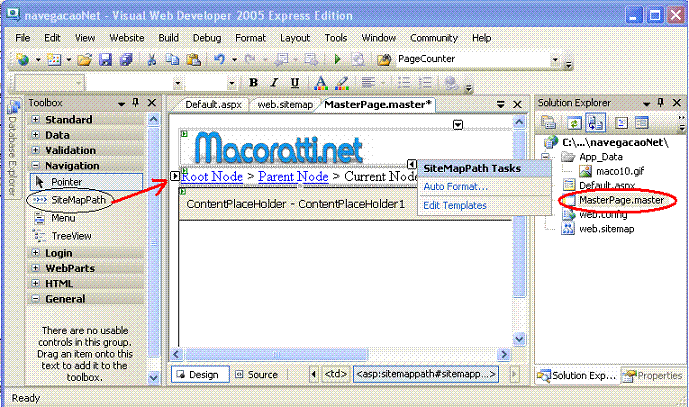Open the Database Explorer side tab
Image resolution: width=689 pixels, height=407 pixels.
(13, 149)
